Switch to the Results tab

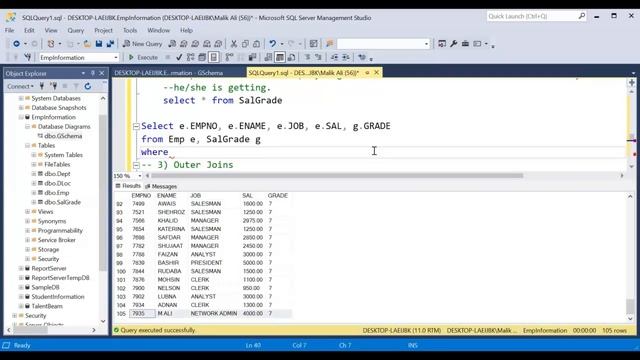[x=128, y=186]
